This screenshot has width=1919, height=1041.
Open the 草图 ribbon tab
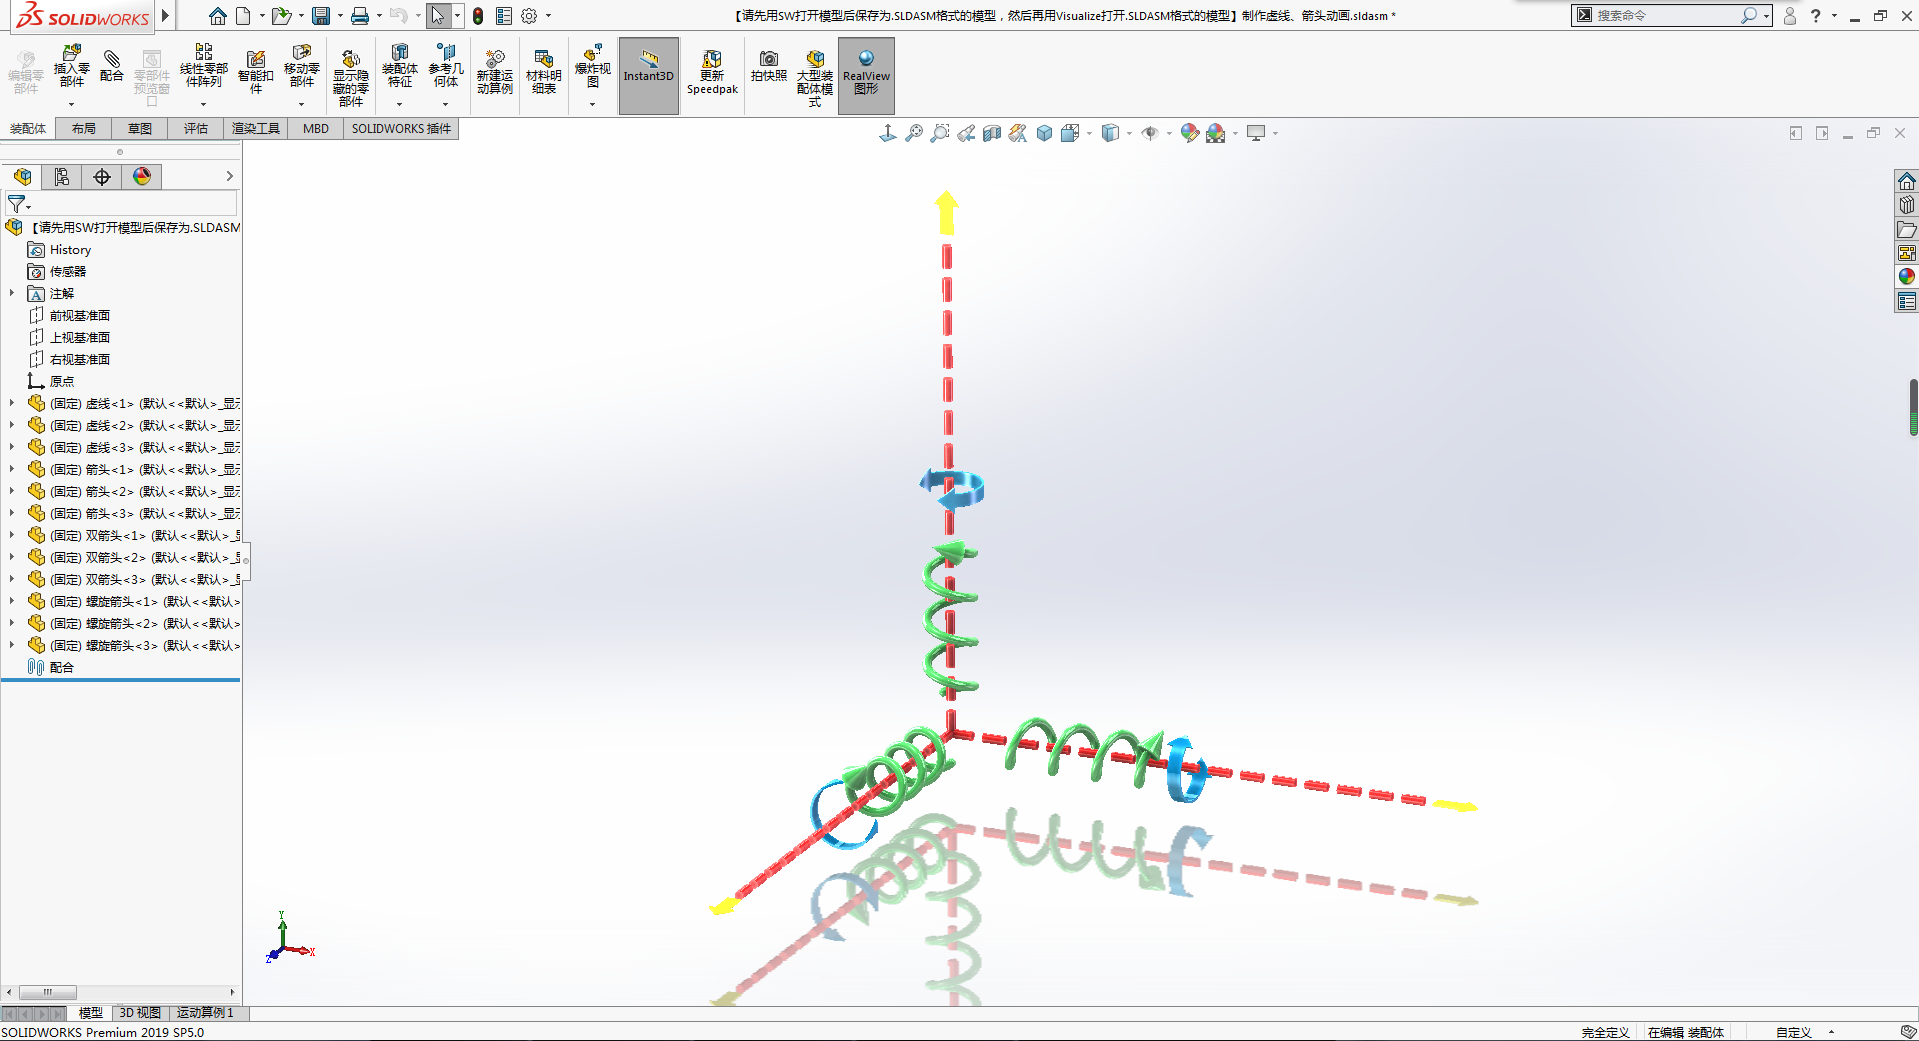click(140, 128)
